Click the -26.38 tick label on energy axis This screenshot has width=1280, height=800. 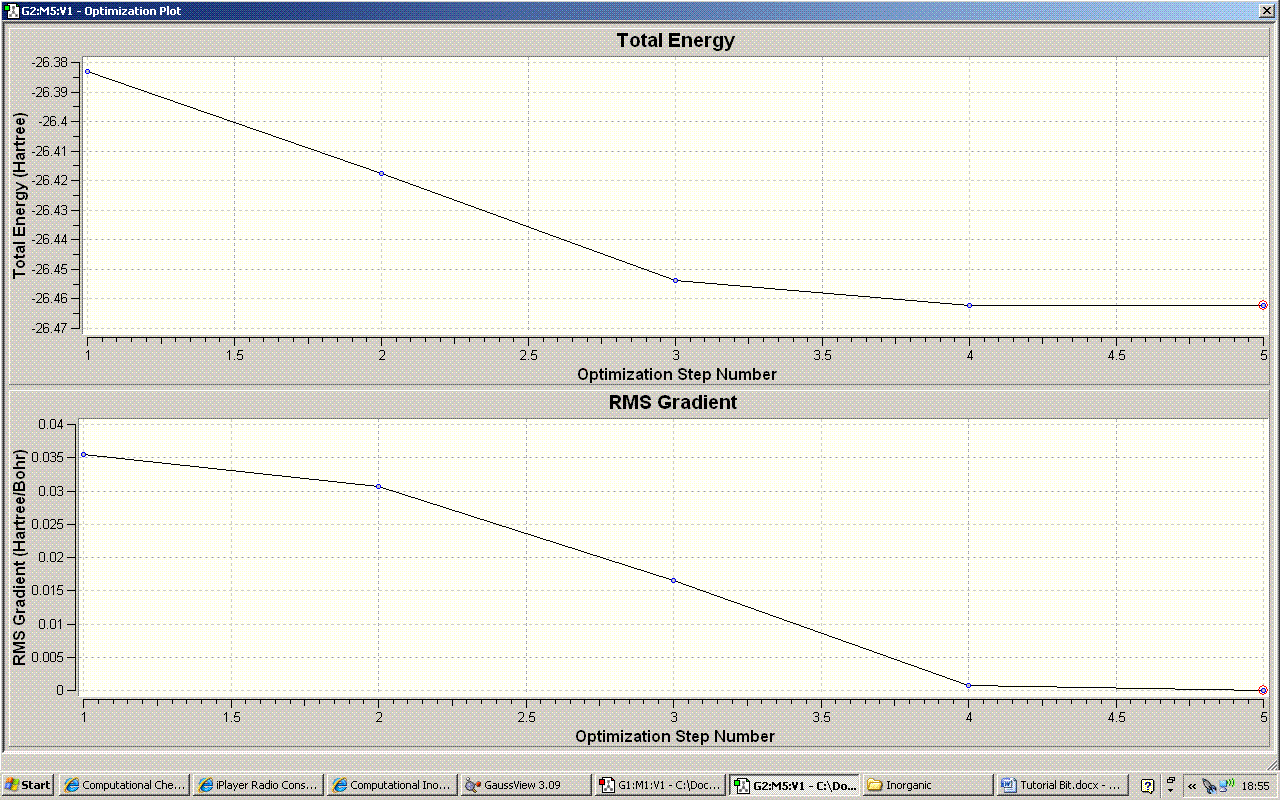pos(49,63)
